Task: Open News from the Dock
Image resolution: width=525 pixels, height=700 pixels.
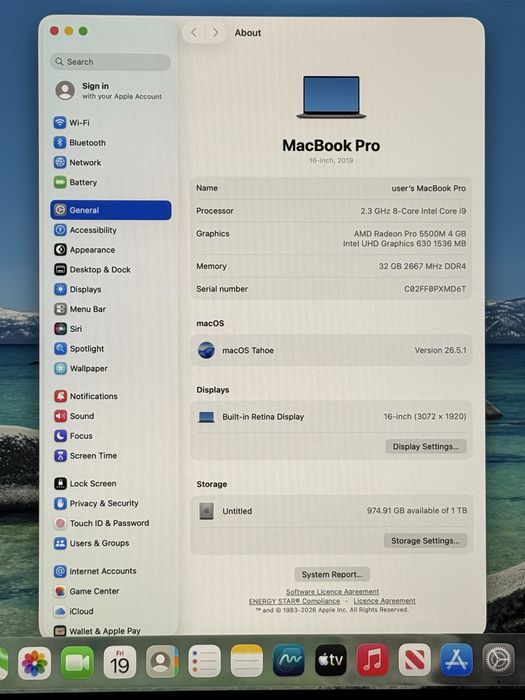Action: [x=415, y=660]
